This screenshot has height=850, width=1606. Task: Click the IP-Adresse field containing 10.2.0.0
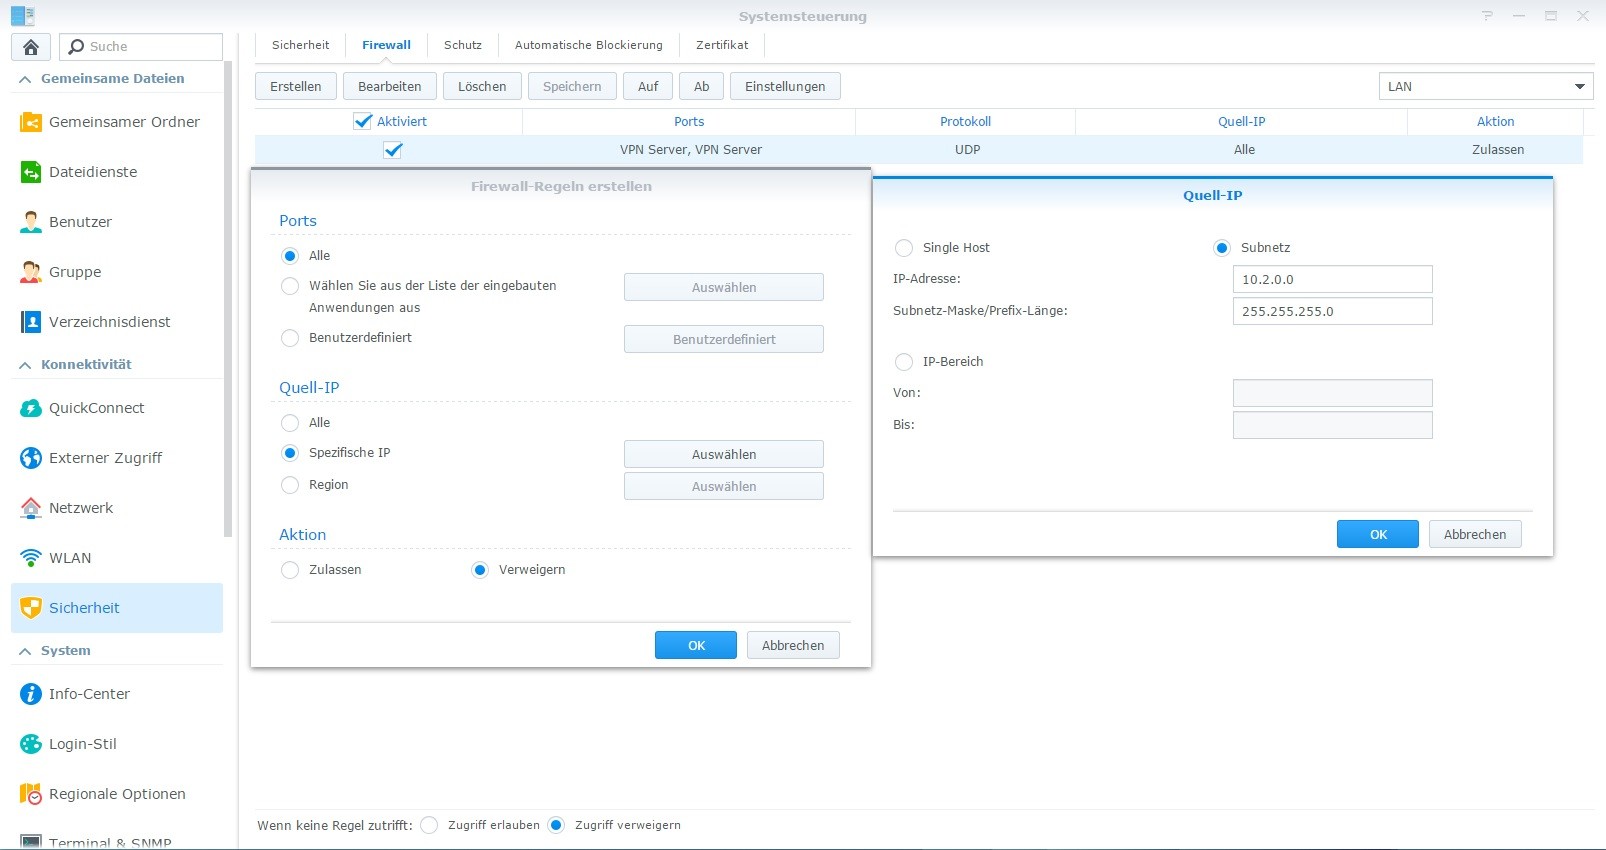pos(1332,279)
